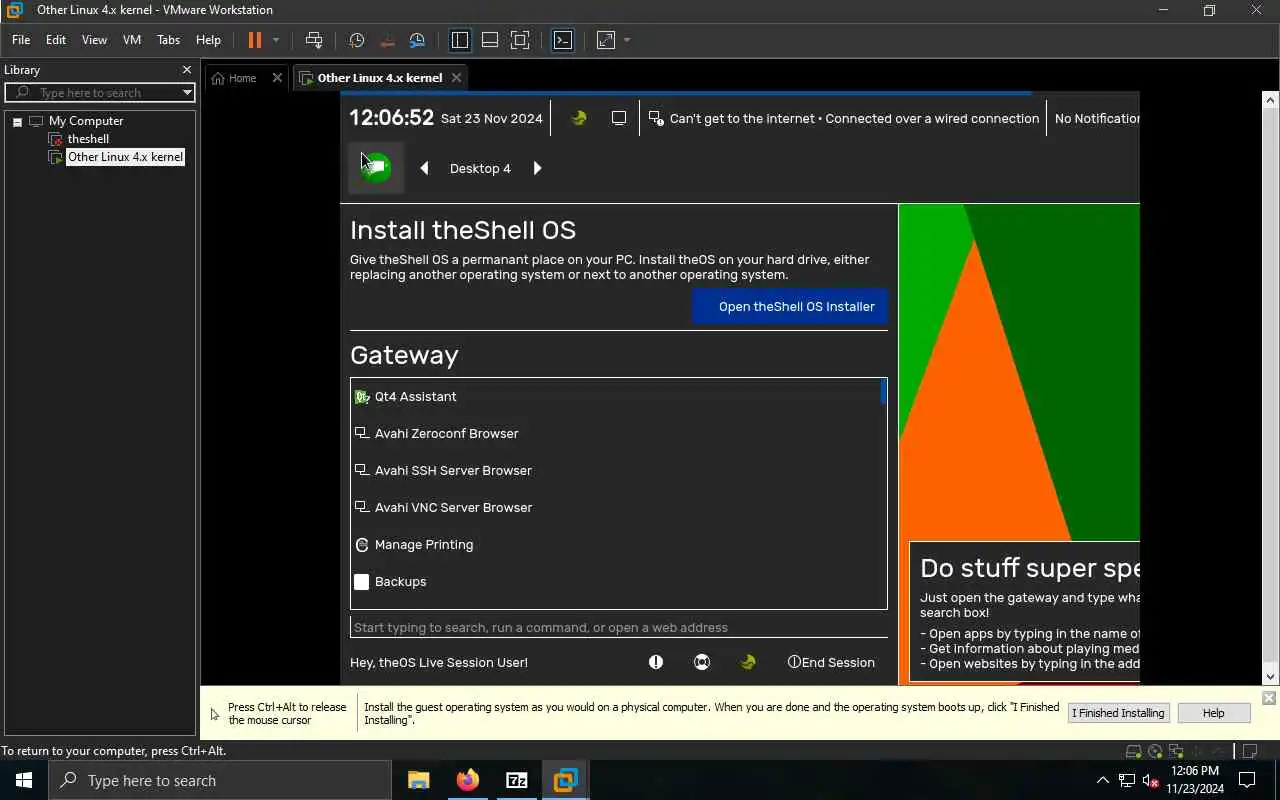Image resolution: width=1280 pixels, height=800 pixels.
Task: Select theshell VM in Library
Action: tap(88, 139)
